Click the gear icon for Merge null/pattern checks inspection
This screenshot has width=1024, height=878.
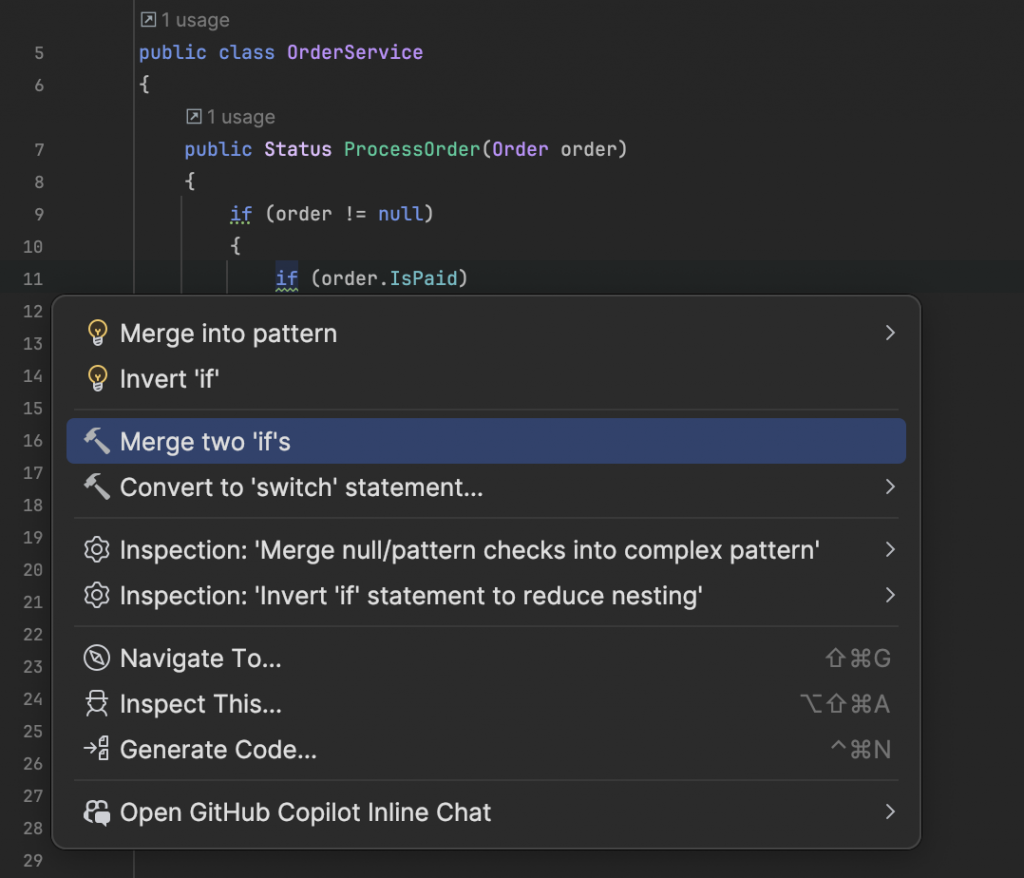pyautogui.click(x=97, y=550)
